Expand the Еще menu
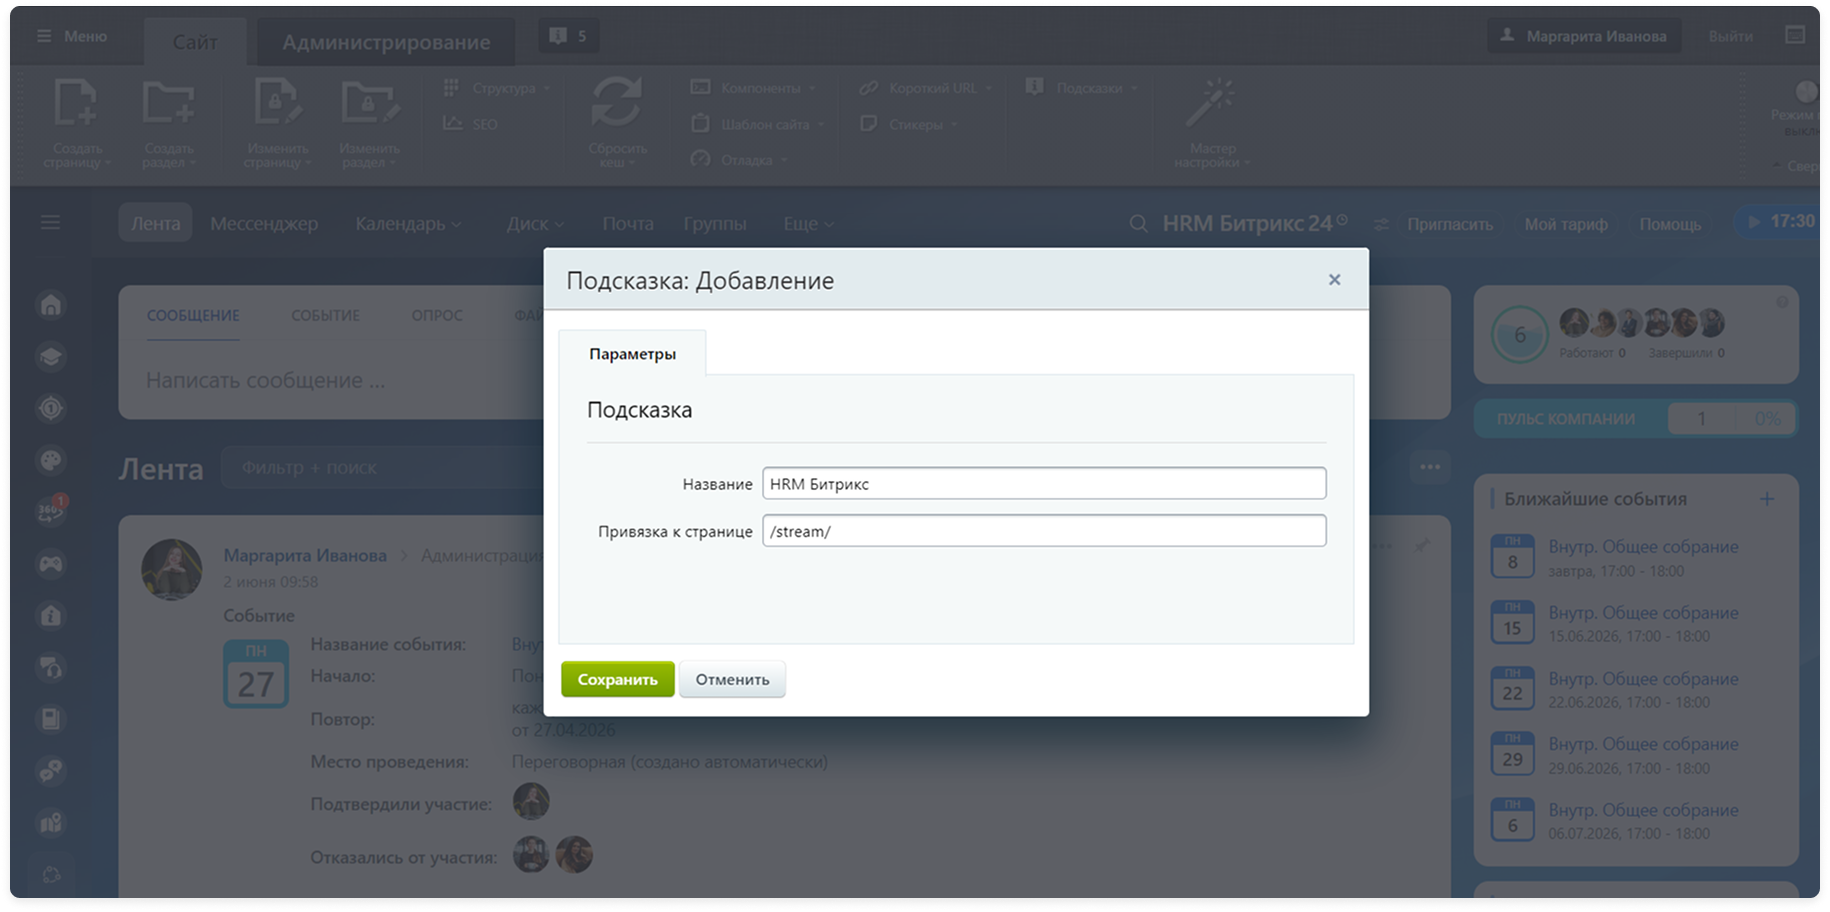Viewport: 1830px width, 912px height. 808,224
